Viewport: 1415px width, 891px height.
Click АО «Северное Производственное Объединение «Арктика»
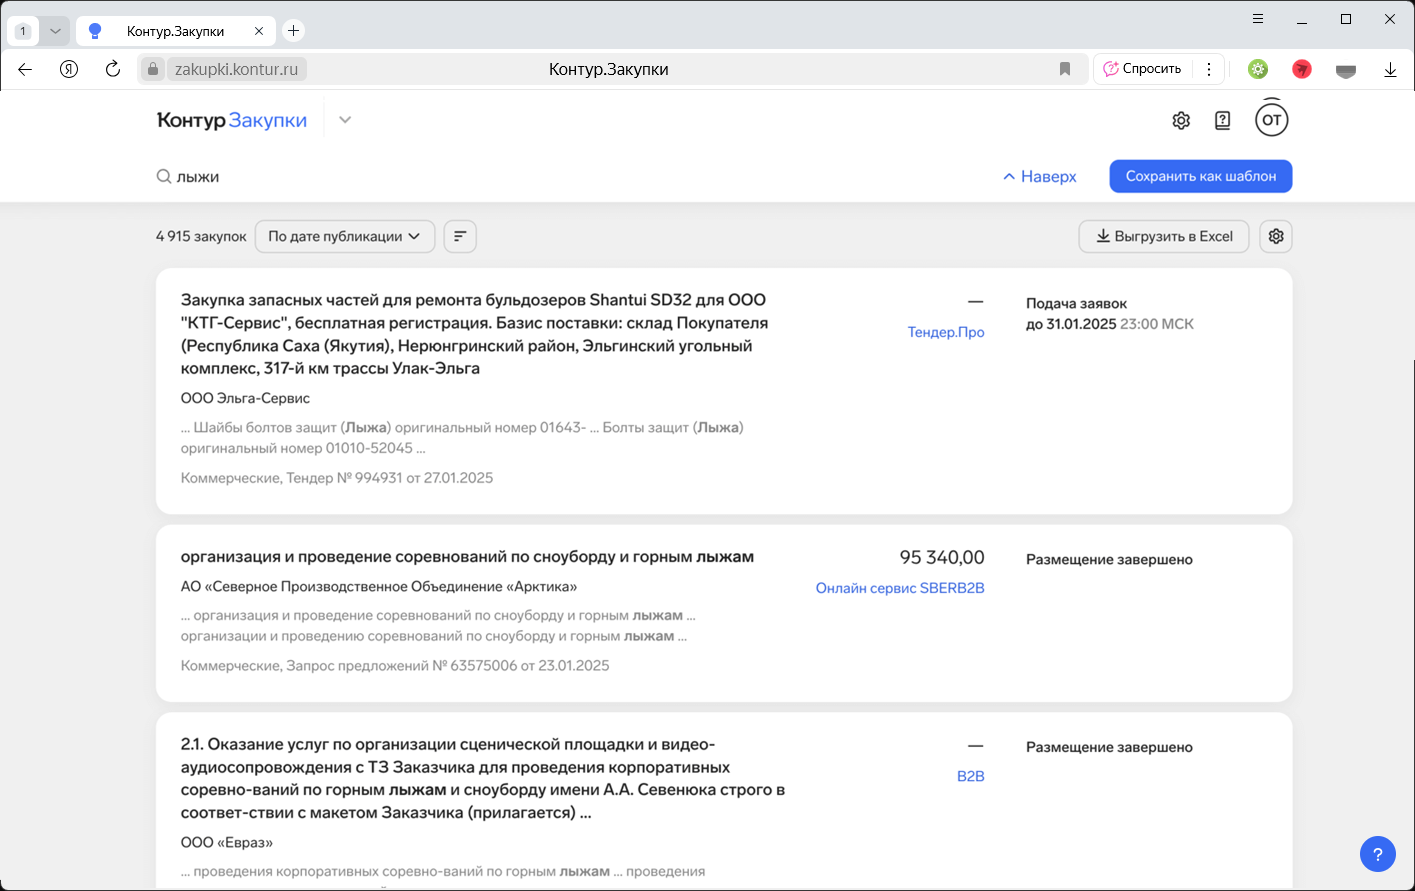(379, 586)
